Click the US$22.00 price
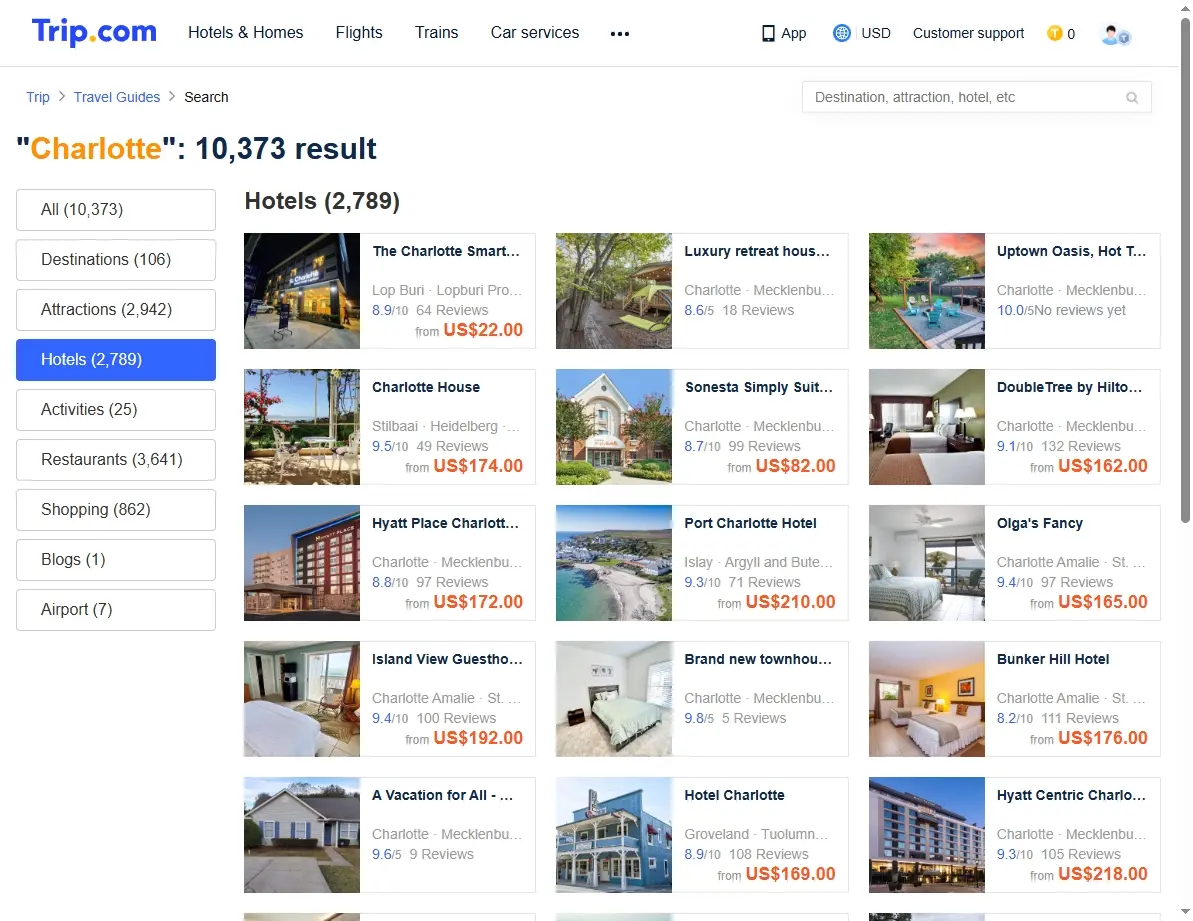 tap(483, 330)
